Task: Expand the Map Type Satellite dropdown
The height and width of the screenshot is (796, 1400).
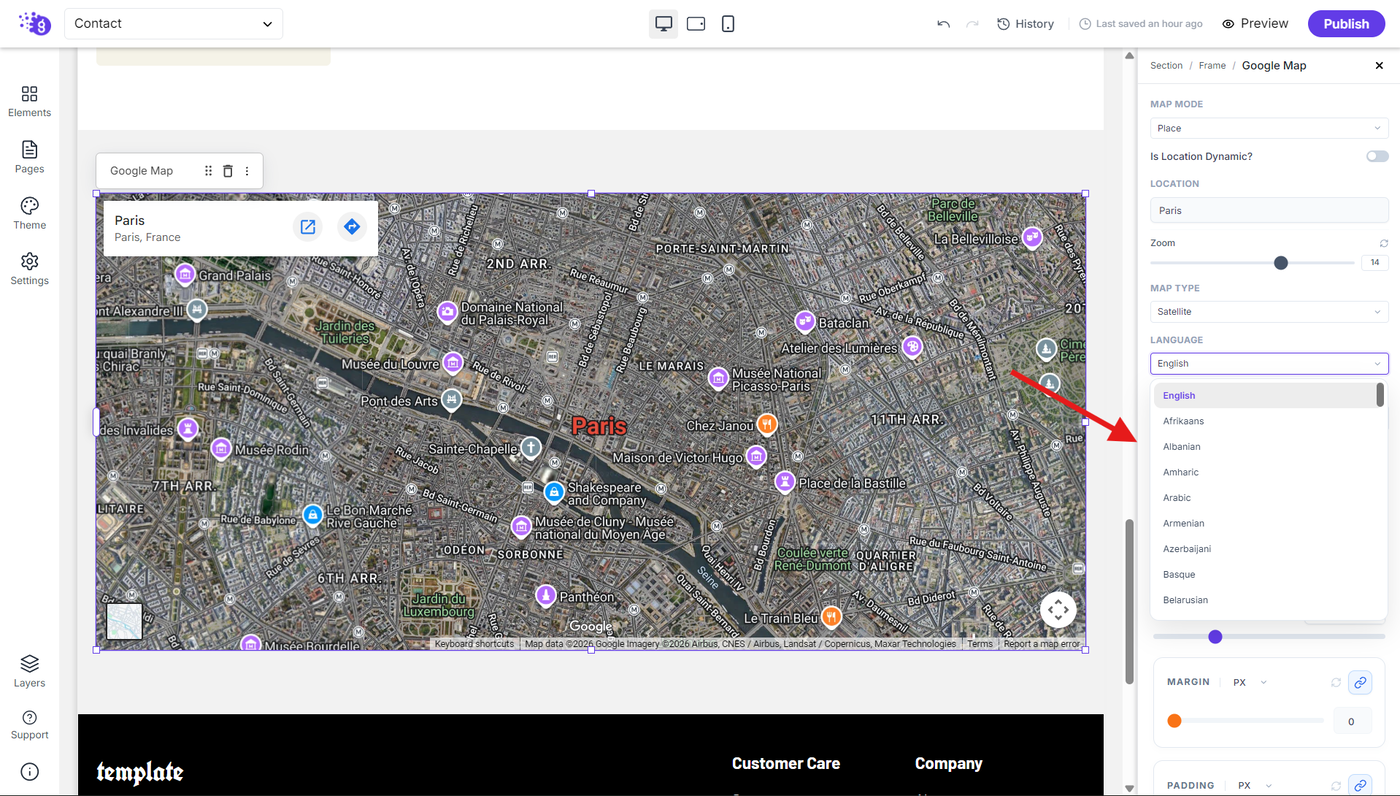Action: (x=1269, y=312)
